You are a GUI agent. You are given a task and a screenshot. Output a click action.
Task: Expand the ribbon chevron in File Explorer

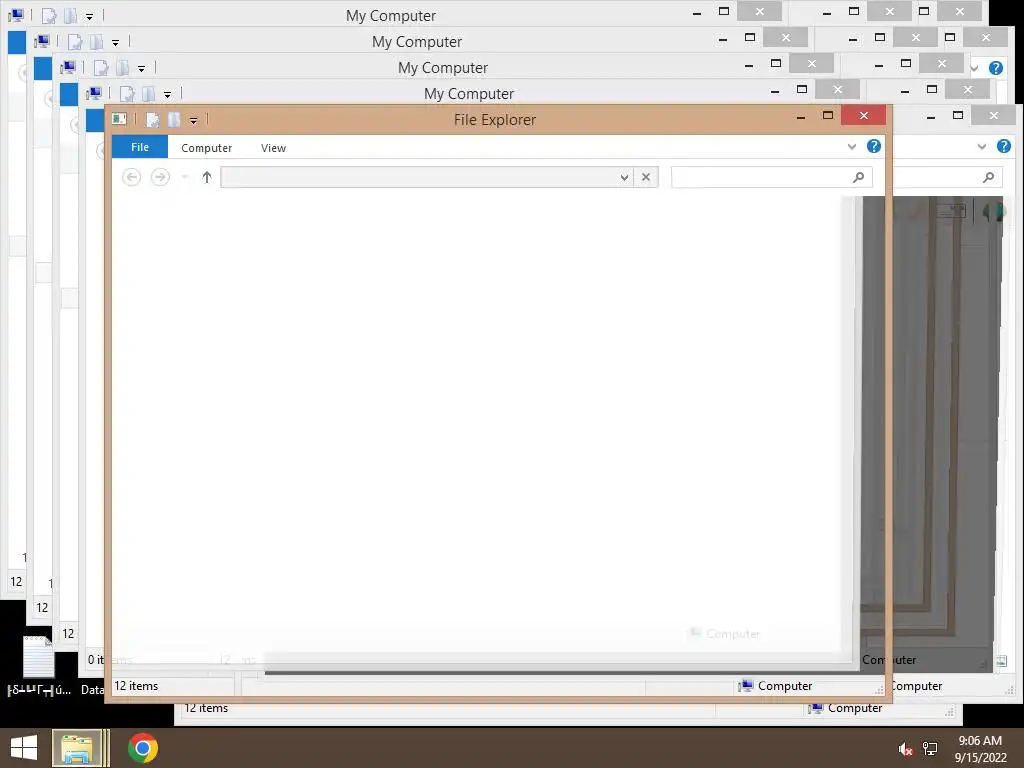click(852, 146)
